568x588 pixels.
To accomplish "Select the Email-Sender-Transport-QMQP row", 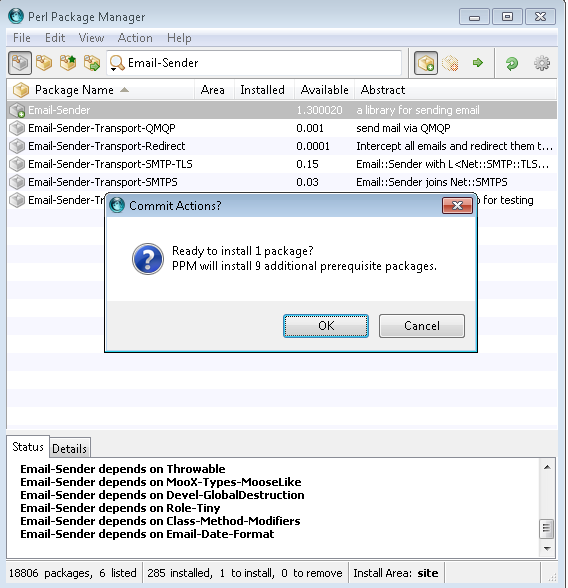I will tap(282, 128).
